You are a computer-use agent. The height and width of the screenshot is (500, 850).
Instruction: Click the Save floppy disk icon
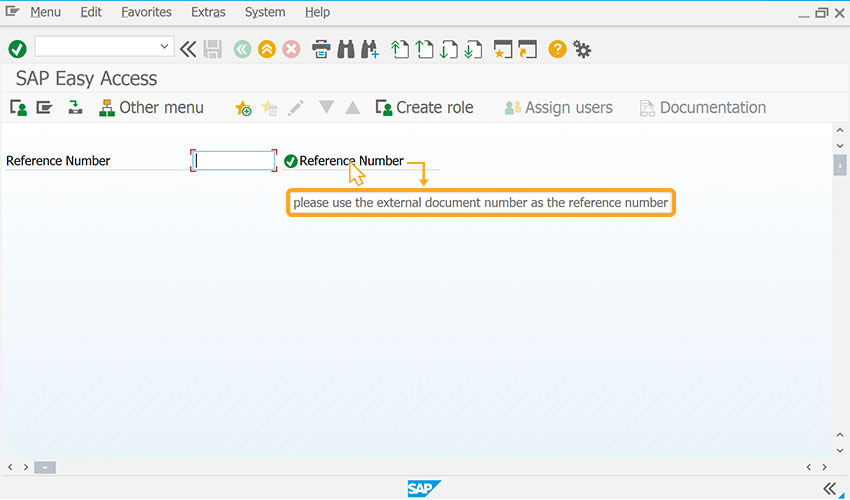[212, 49]
